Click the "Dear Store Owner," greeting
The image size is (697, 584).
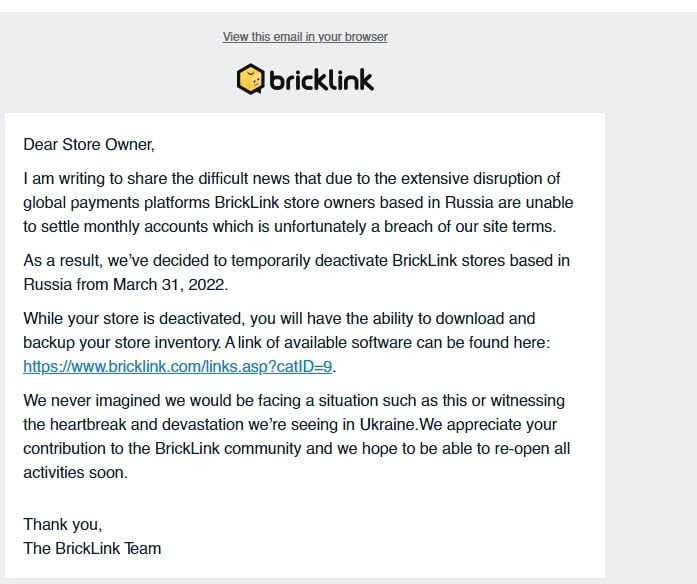coord(89,145)
